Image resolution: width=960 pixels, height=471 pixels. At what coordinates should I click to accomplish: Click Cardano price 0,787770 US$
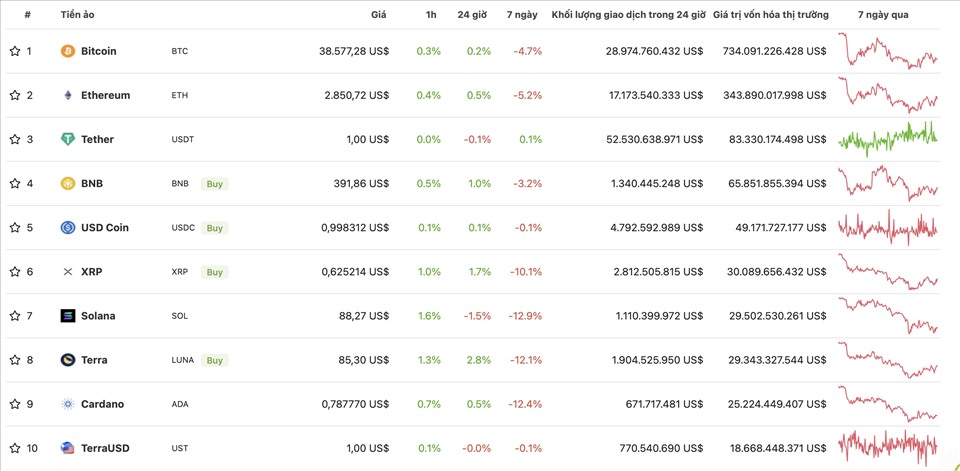[x=355, y=404]
